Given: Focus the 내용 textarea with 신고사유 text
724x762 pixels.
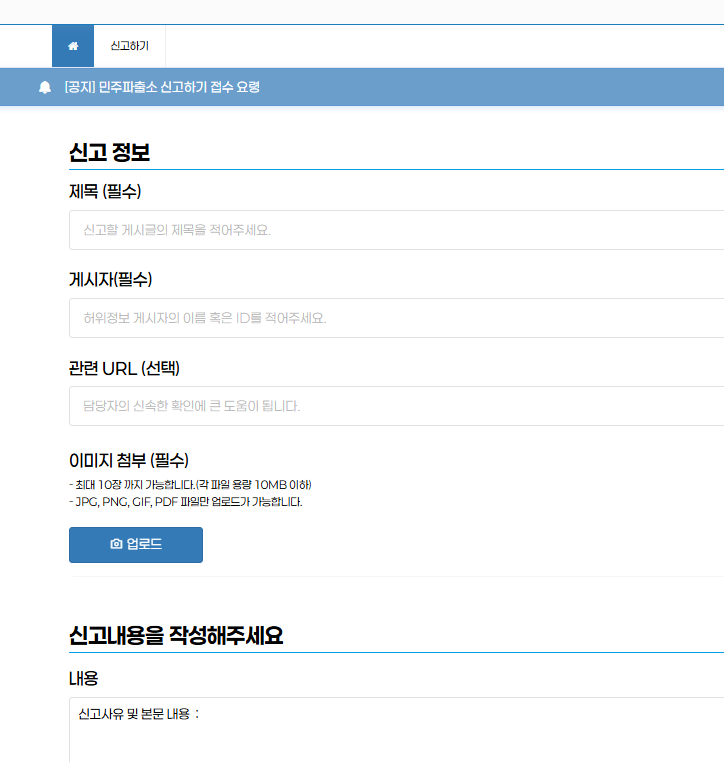Looking at the screenshot, I should point(396,729).
